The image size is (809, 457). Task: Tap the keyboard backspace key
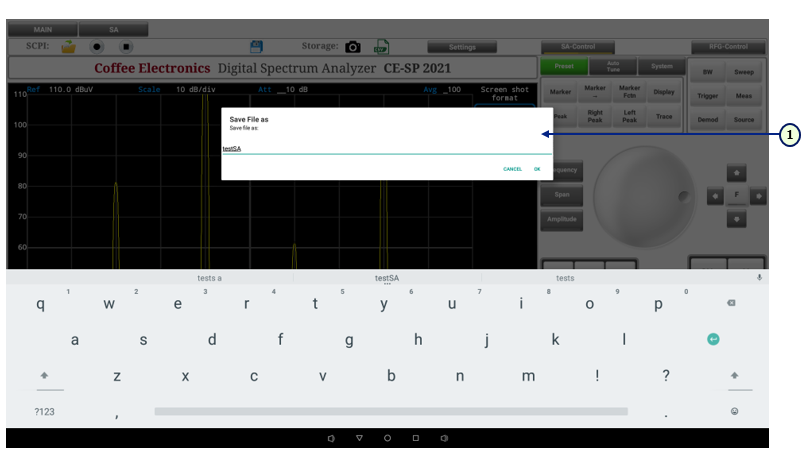tap(730, 304)
